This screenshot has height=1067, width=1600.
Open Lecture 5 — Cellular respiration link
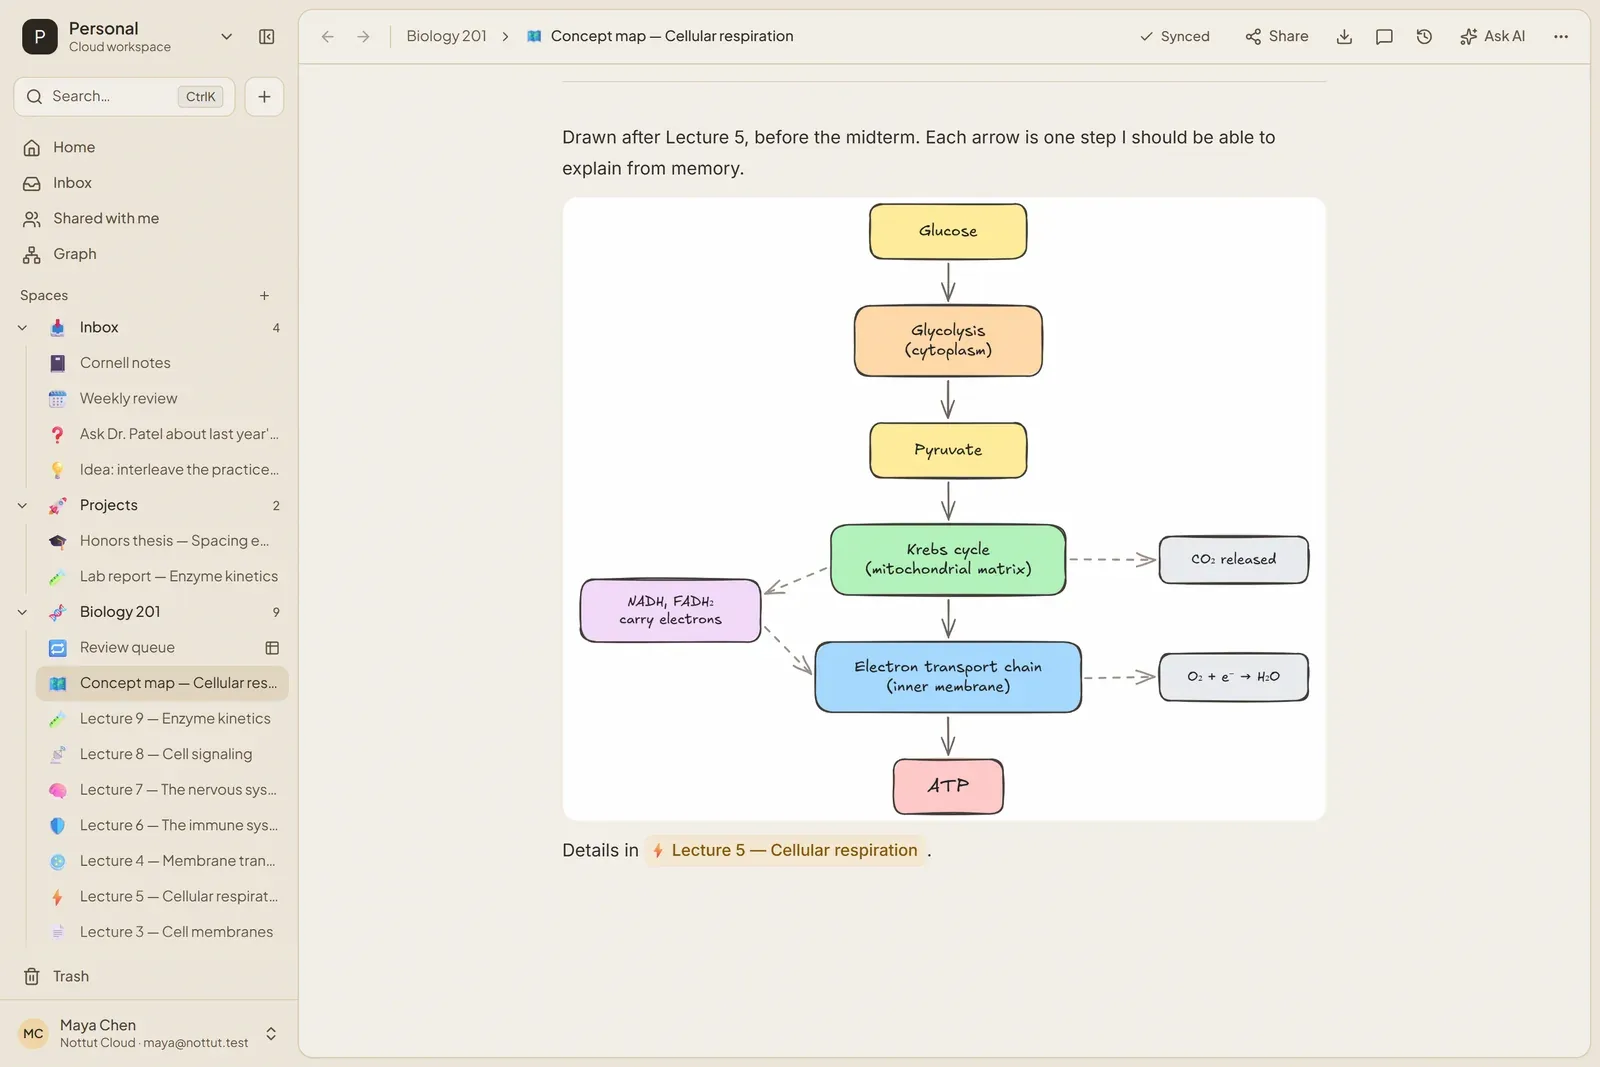tap(785, 851)
